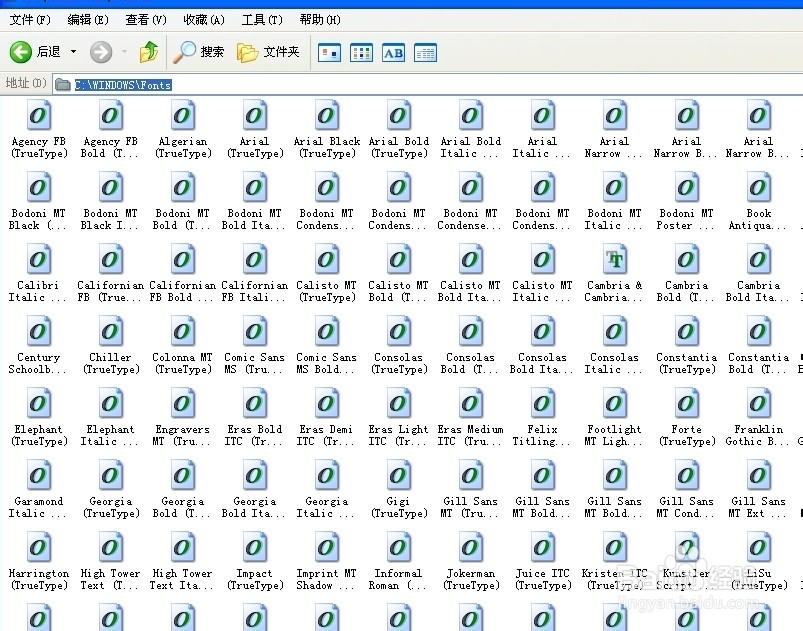Select the Georgia (TrueType) font
This screenshot has width=803, height=631.
111,490
